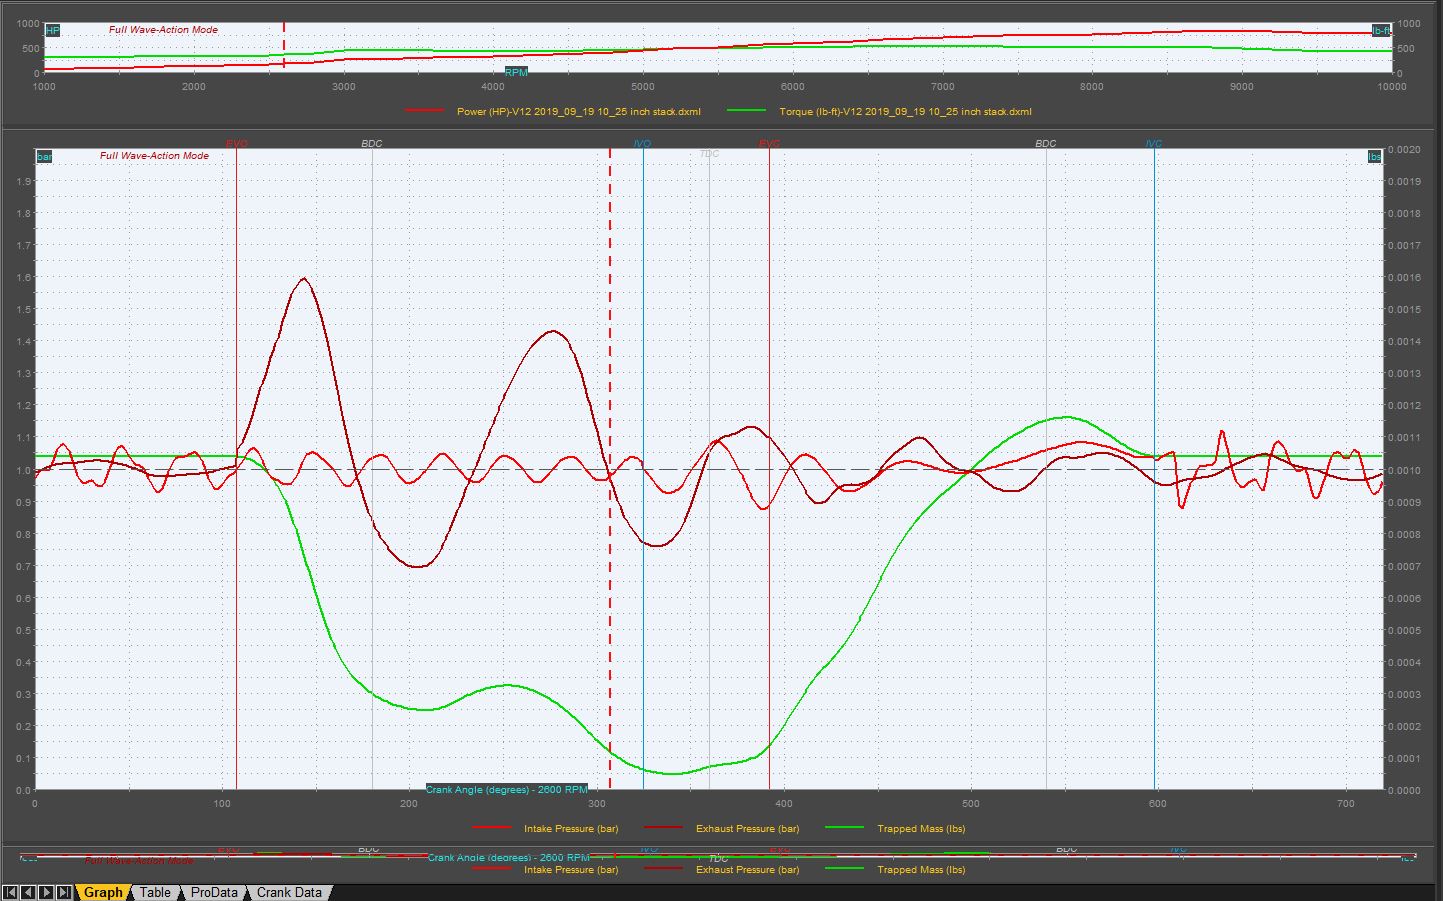
Task: Select the IVC marker above the main graph
Action: point(1153,144)
